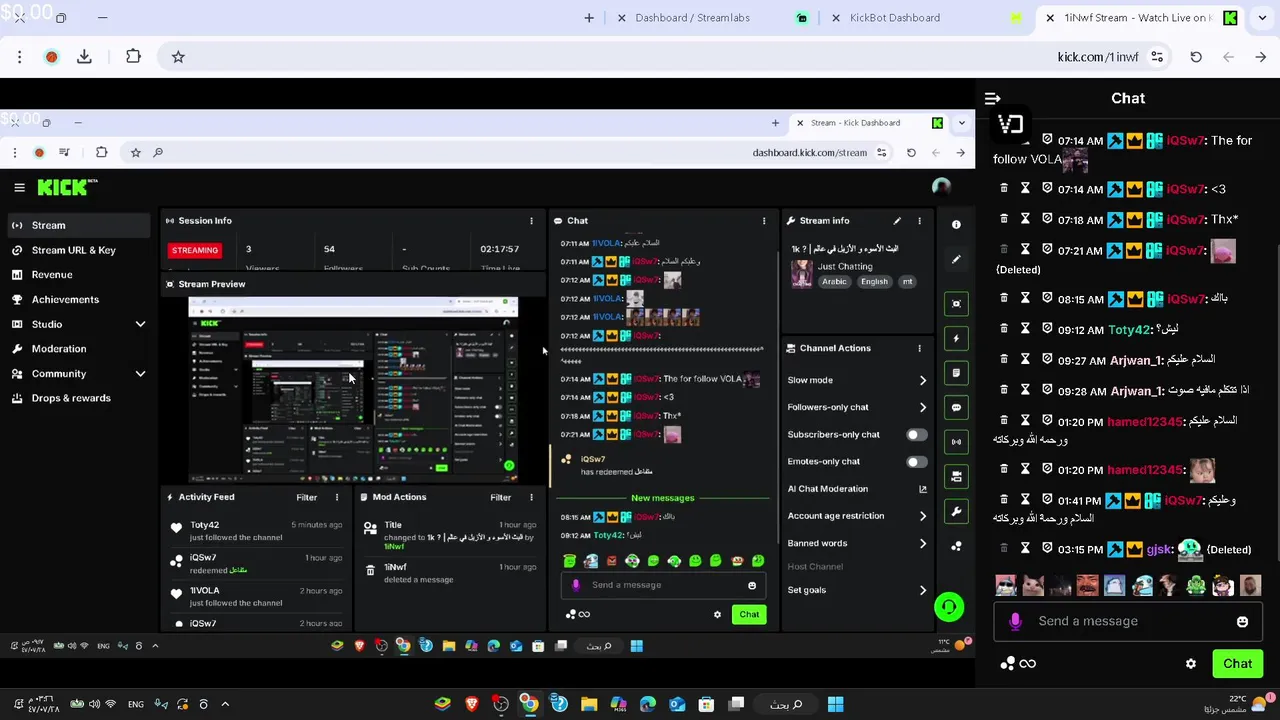Toggle Subscribers-only chat switch
Image resolution: width=1280 pixels, height=720 pixels.
[x=916, y=435]
